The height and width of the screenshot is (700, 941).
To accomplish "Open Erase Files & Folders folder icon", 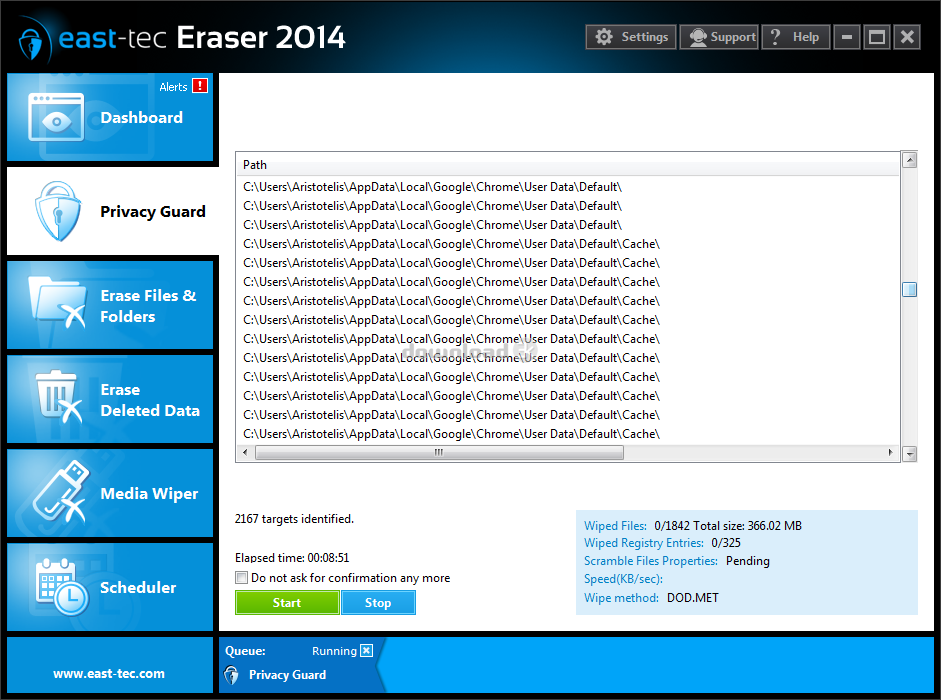I will coord(58,302).
